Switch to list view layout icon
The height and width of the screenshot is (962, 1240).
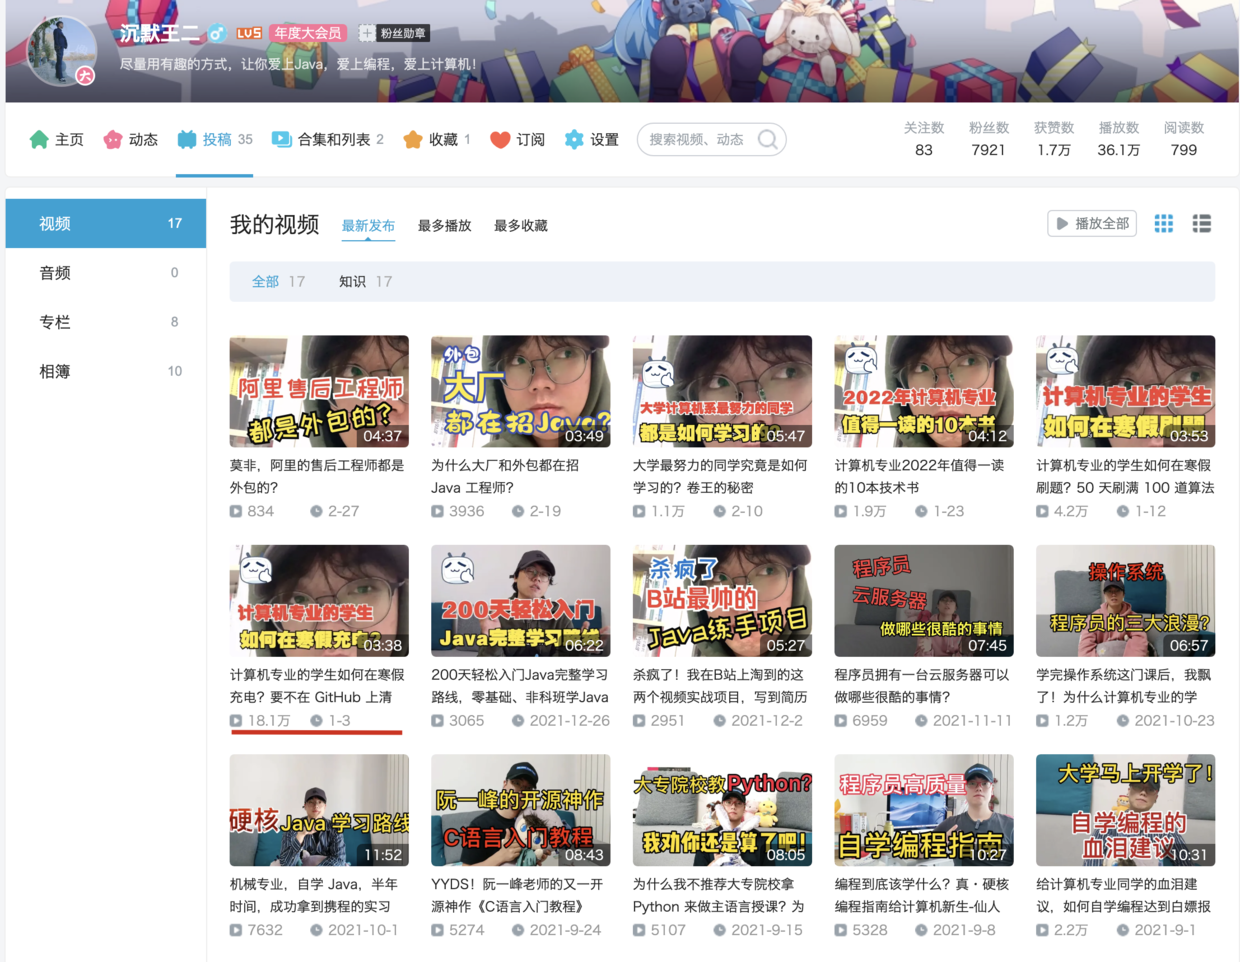click(1202, 224)
